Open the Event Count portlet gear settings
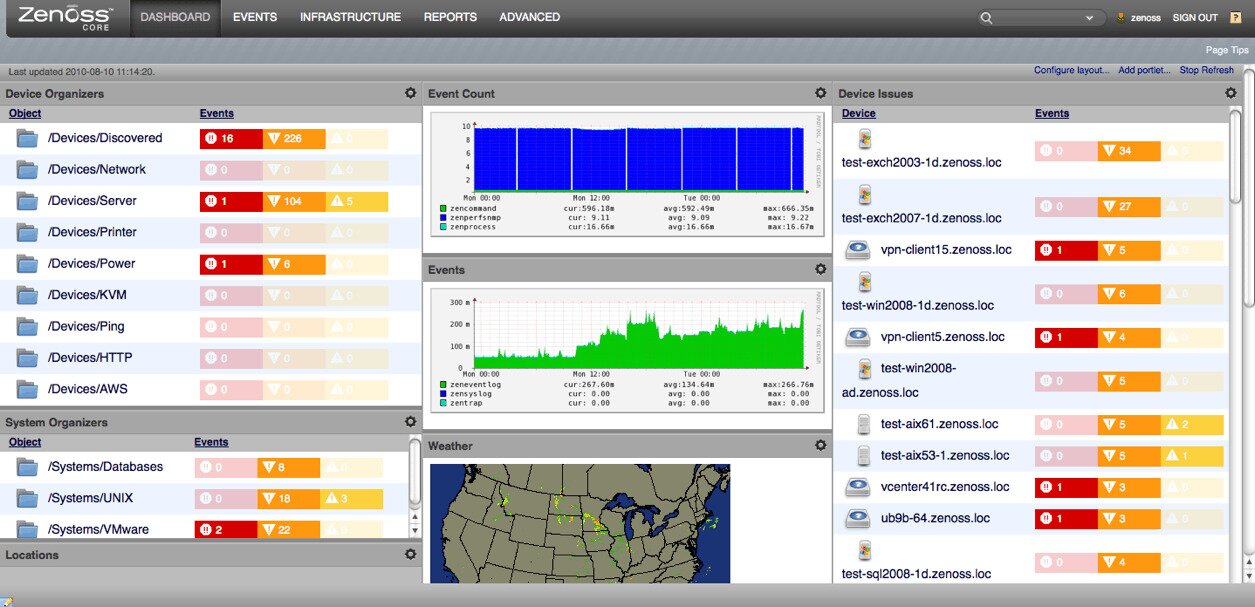1255x607 pixels. pos(821,92)
